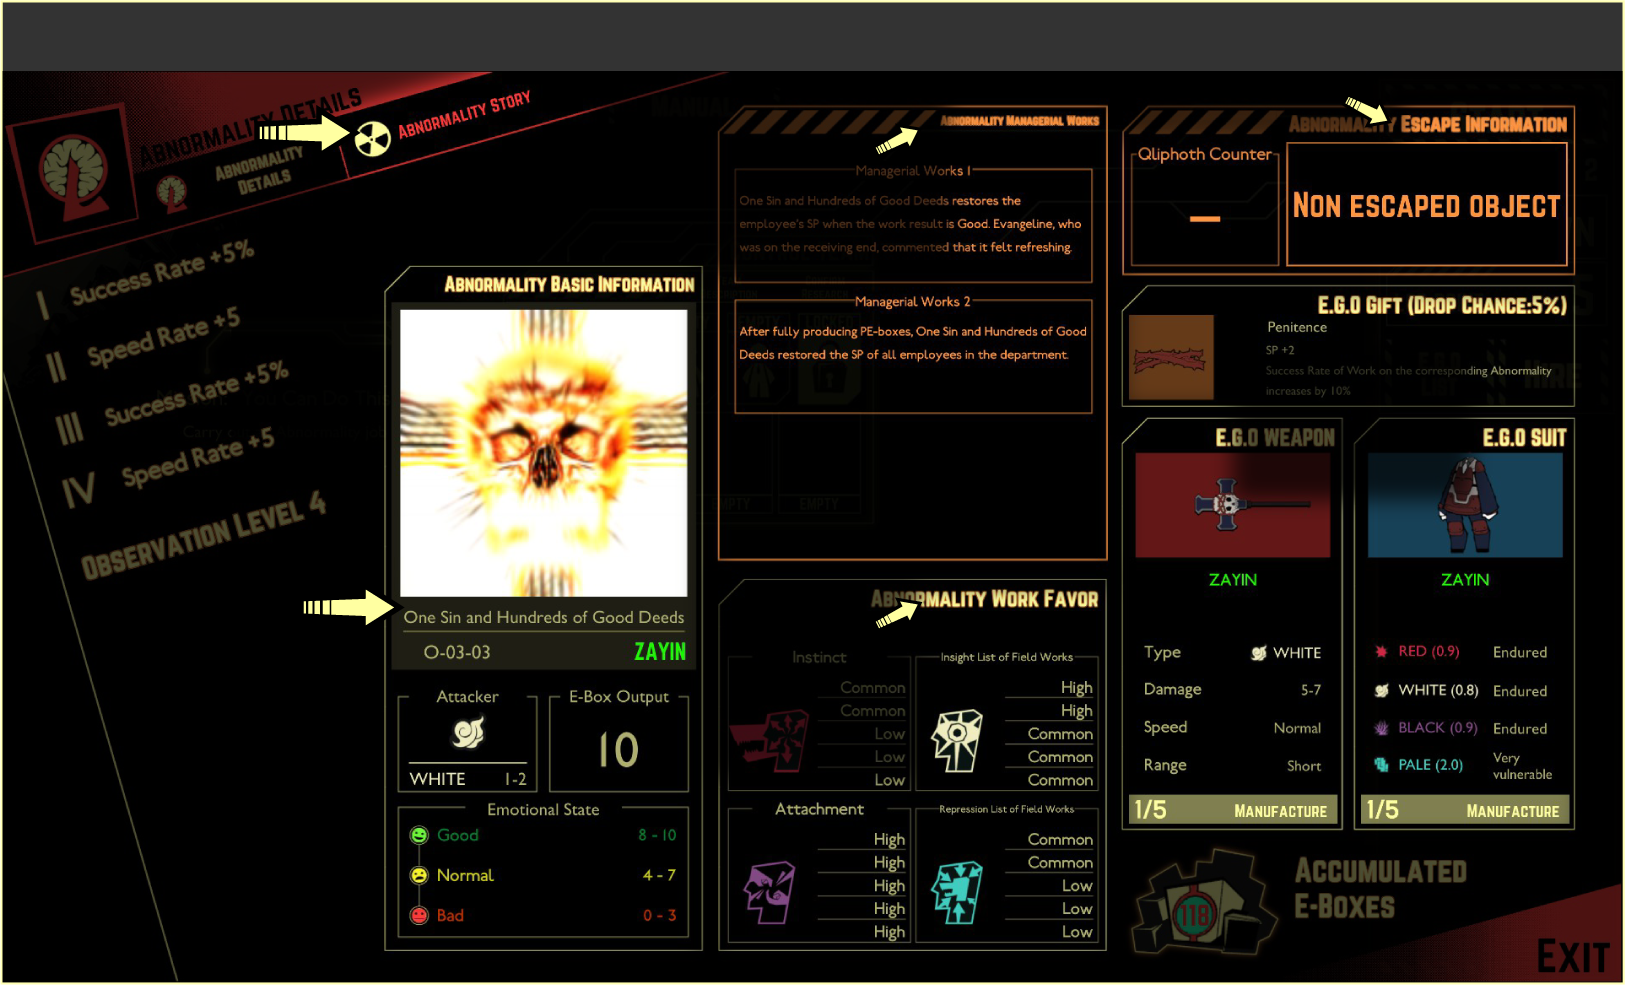Click the E.G.O suit image

coord(1465,505)
